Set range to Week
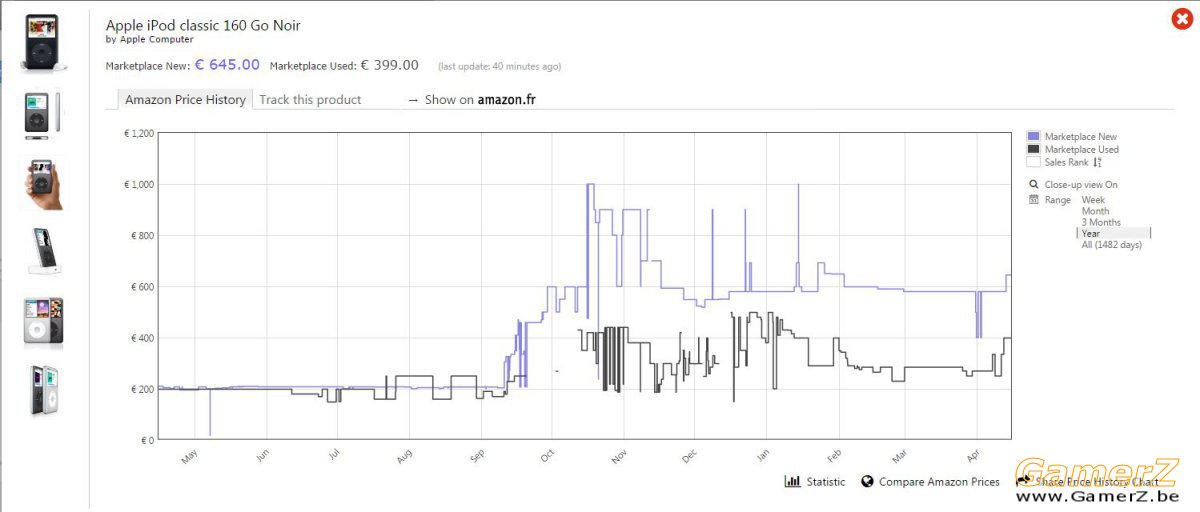1200x512 pixels. tap(1093, 200)
